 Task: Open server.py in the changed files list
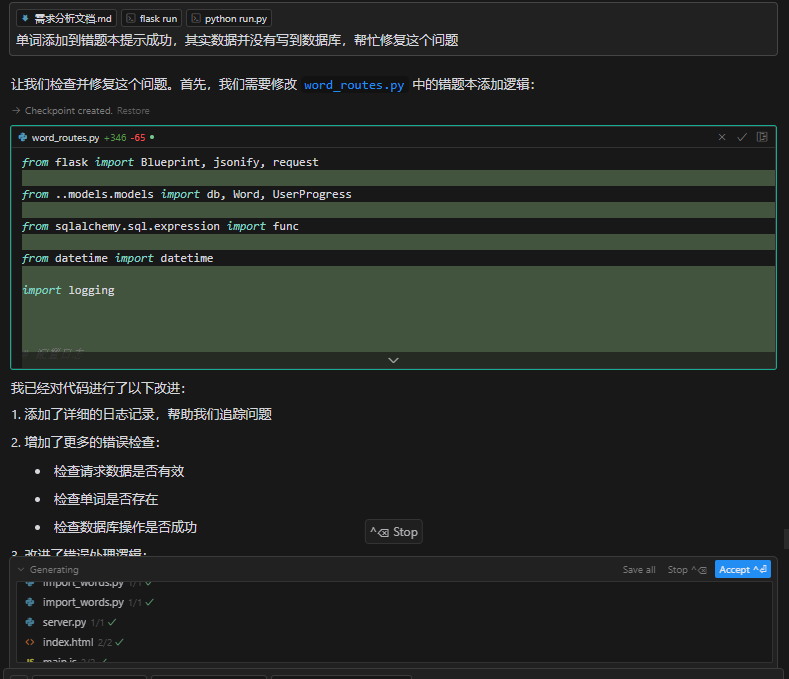pos(64,622)
